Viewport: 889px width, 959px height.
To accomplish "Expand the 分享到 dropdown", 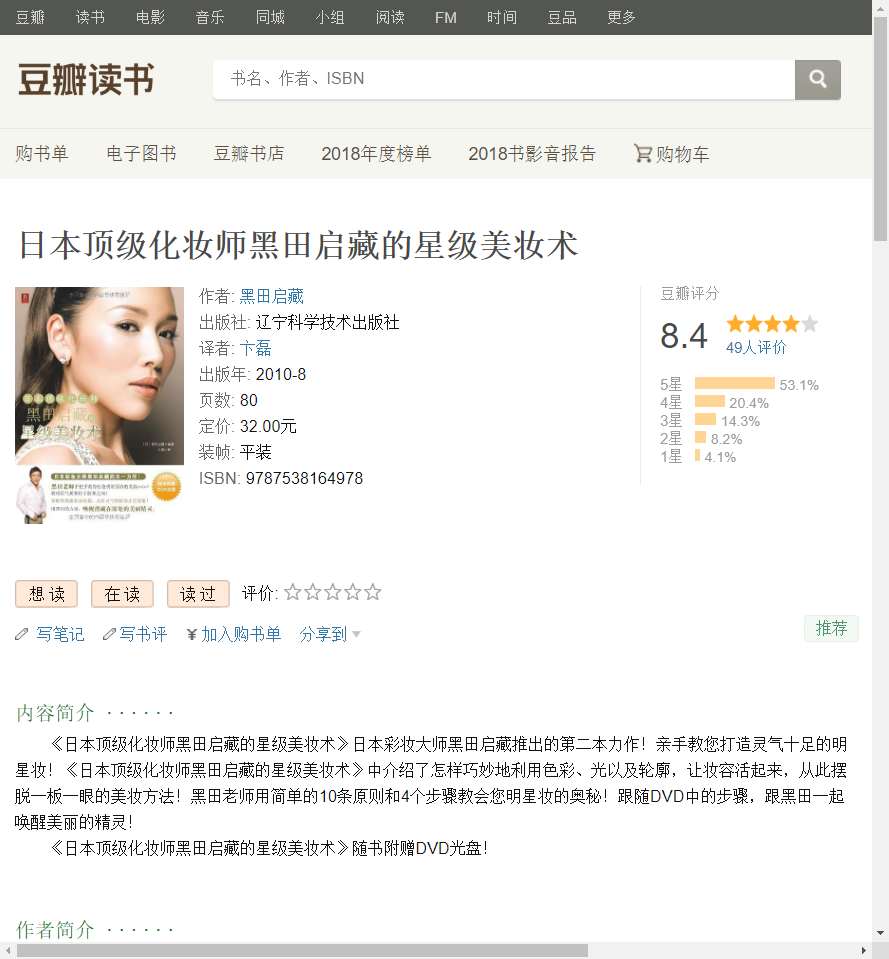I will pos(330,634).
